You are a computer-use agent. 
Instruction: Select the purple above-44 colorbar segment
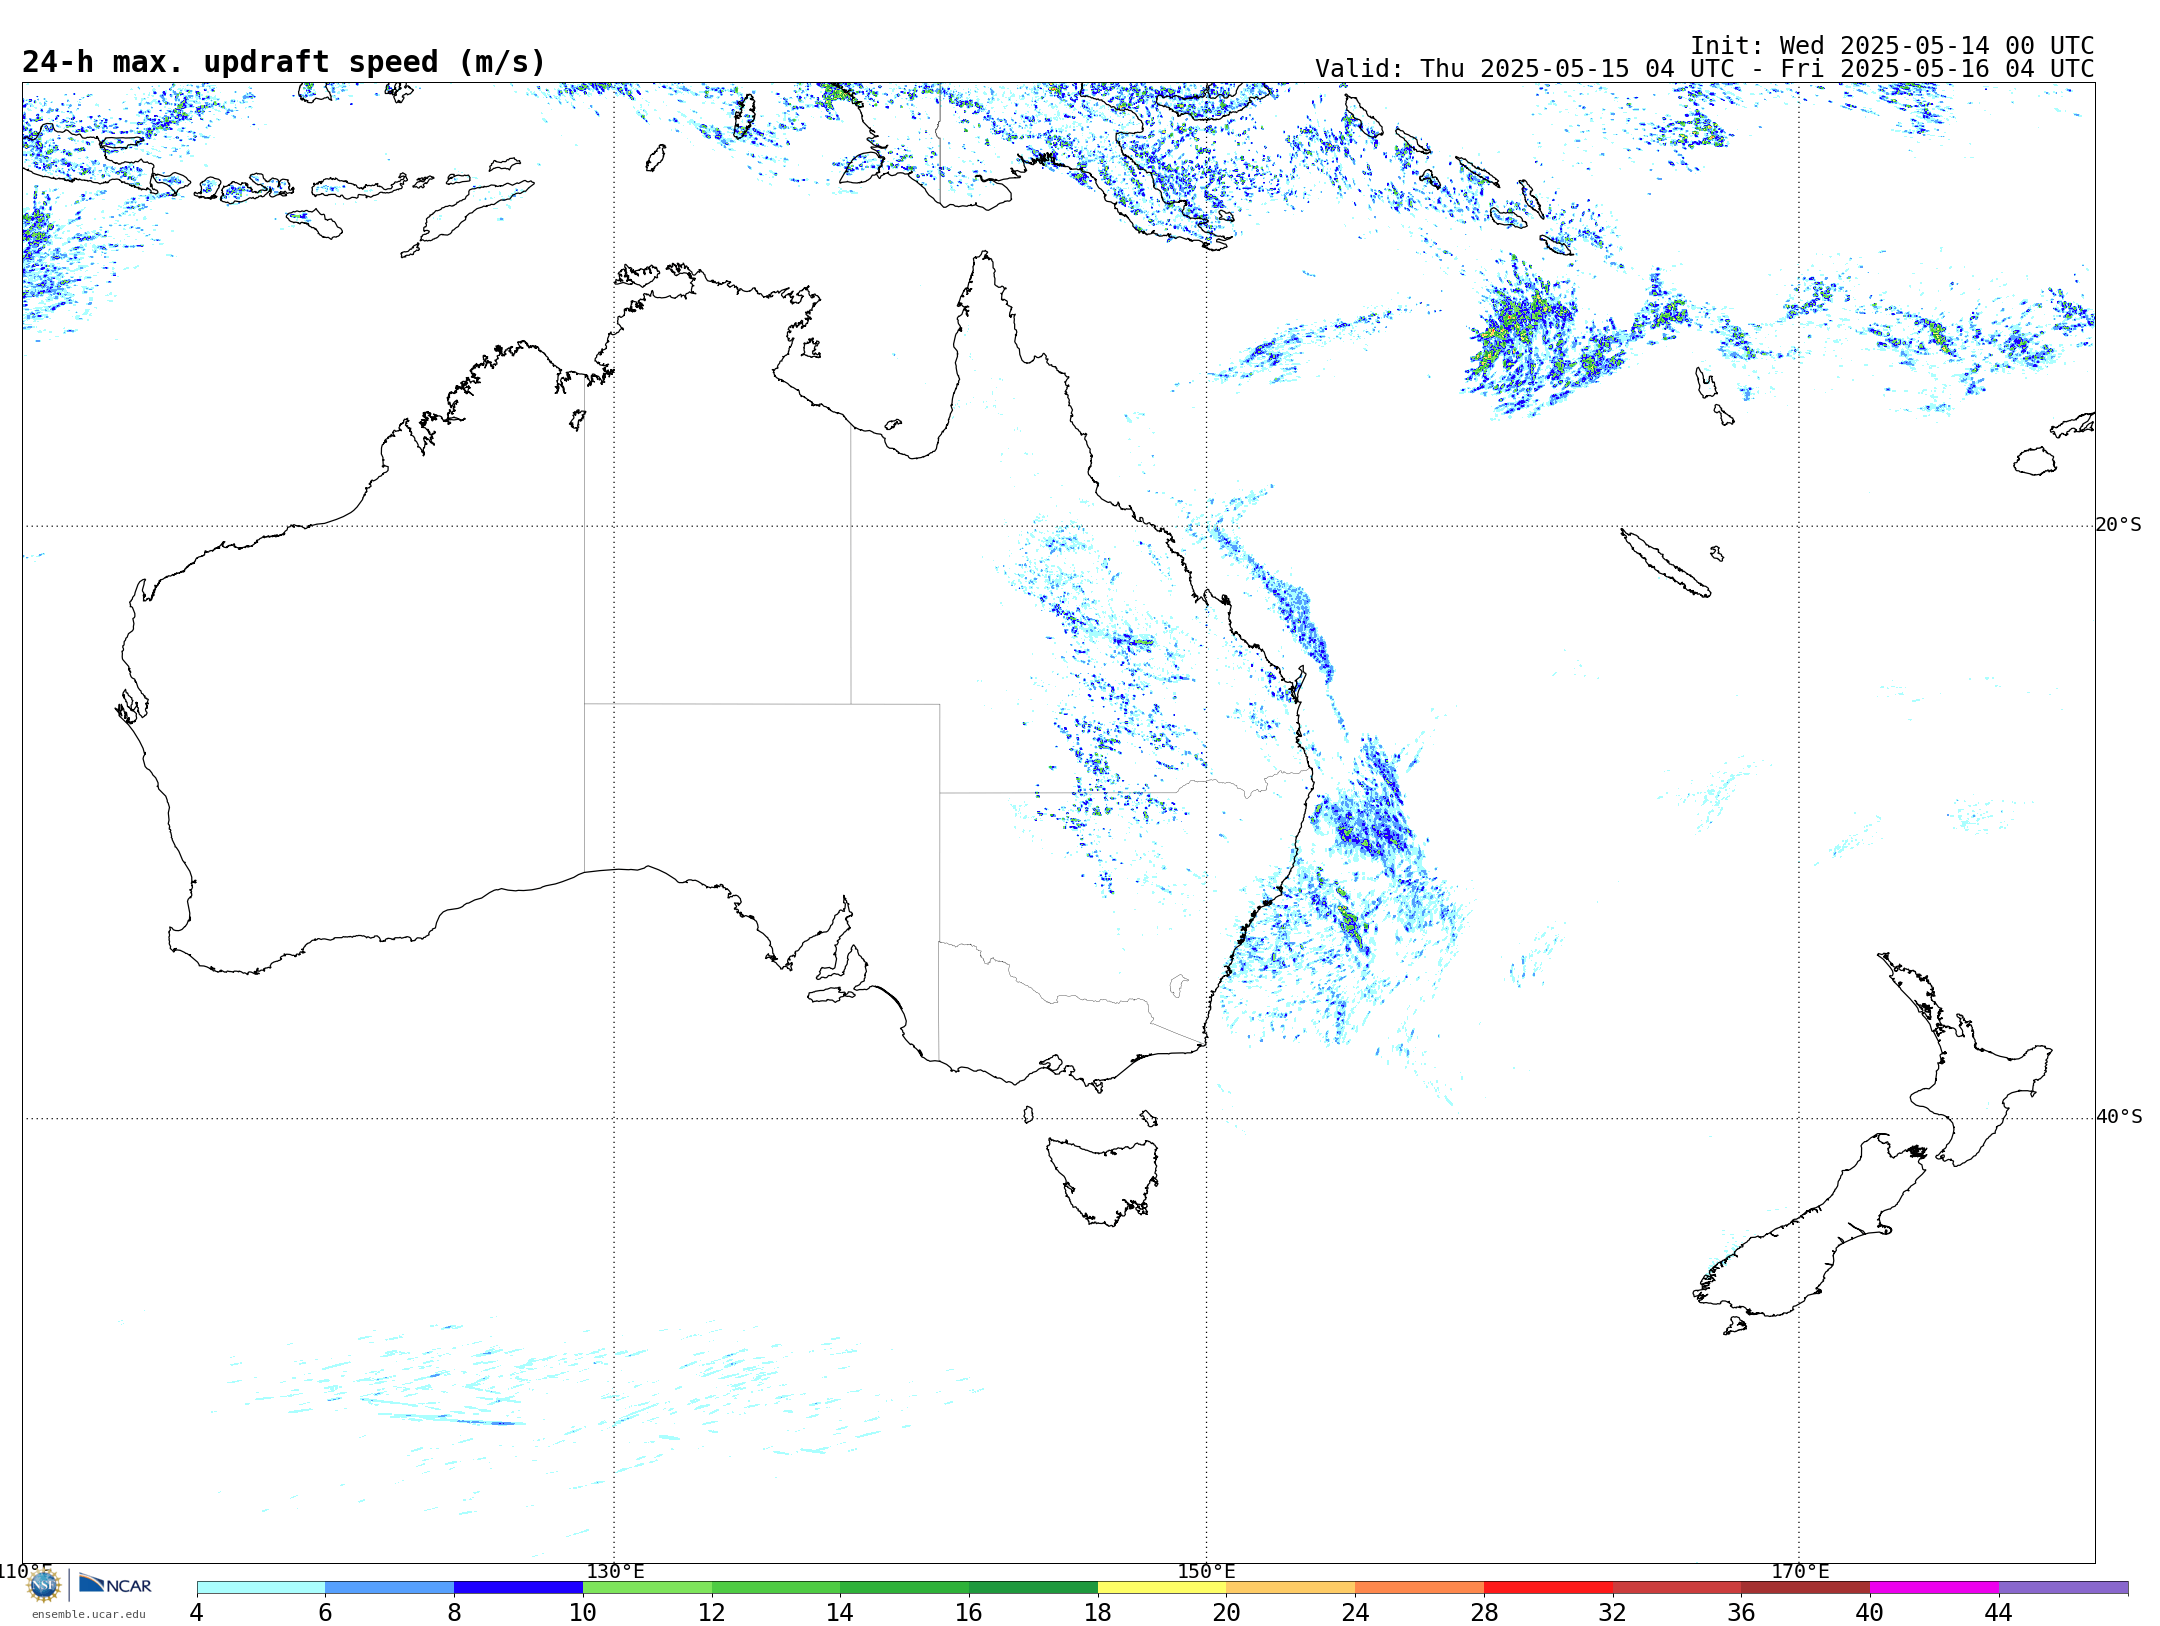point(2063,1588)
